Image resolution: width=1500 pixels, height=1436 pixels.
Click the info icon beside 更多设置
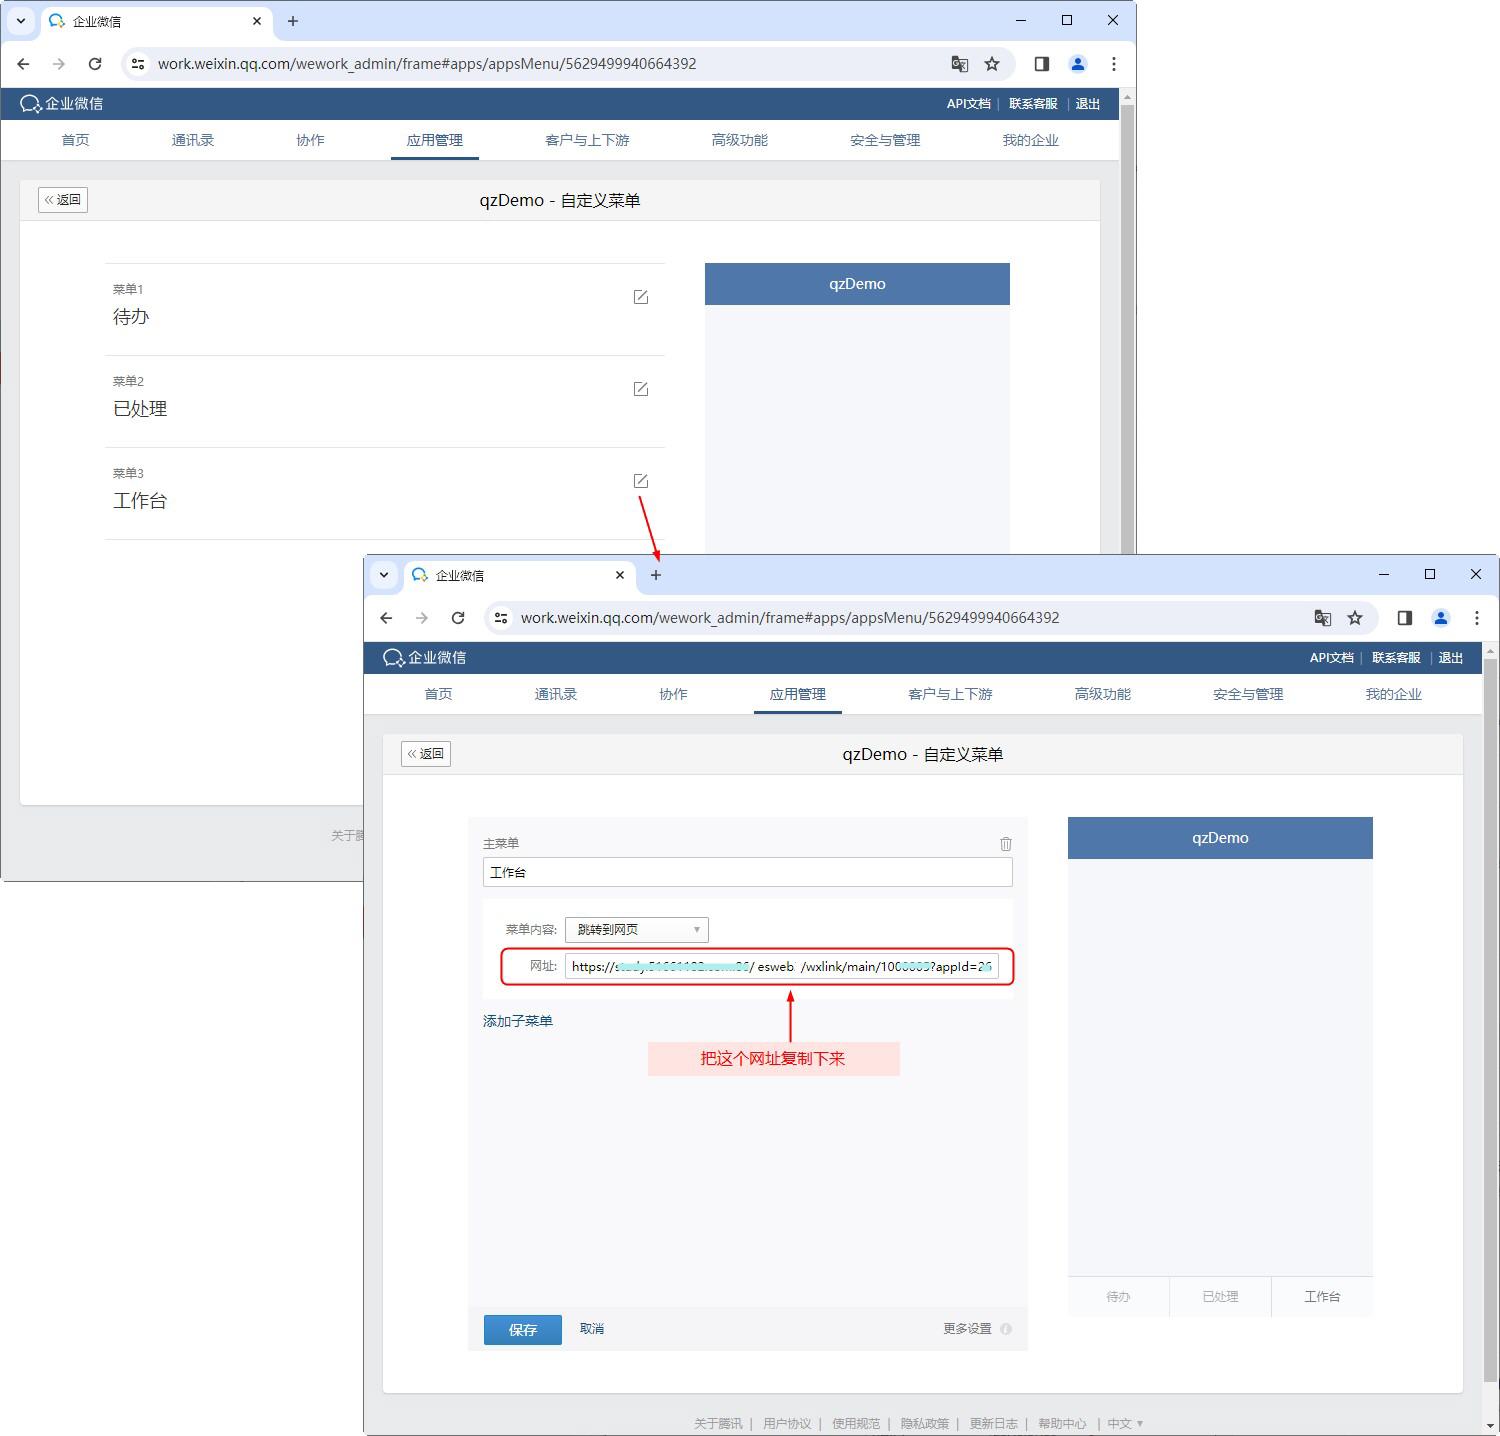pyautogui.click(x=1006, y=1329)
